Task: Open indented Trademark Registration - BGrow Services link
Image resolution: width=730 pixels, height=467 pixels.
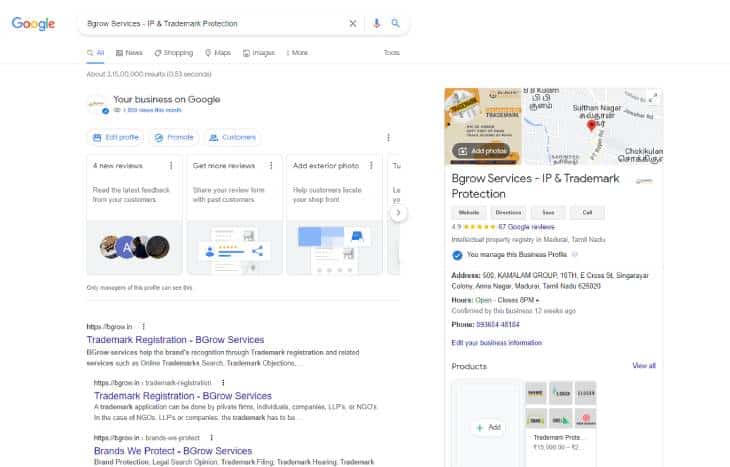Action: [182, 396]
